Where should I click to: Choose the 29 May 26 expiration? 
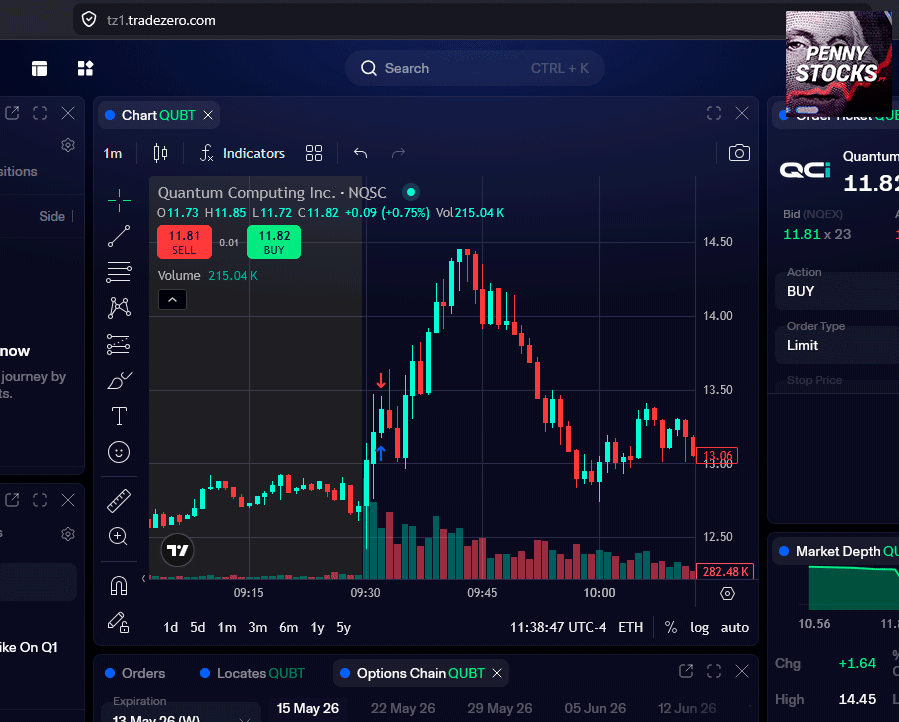click(499, 708)
